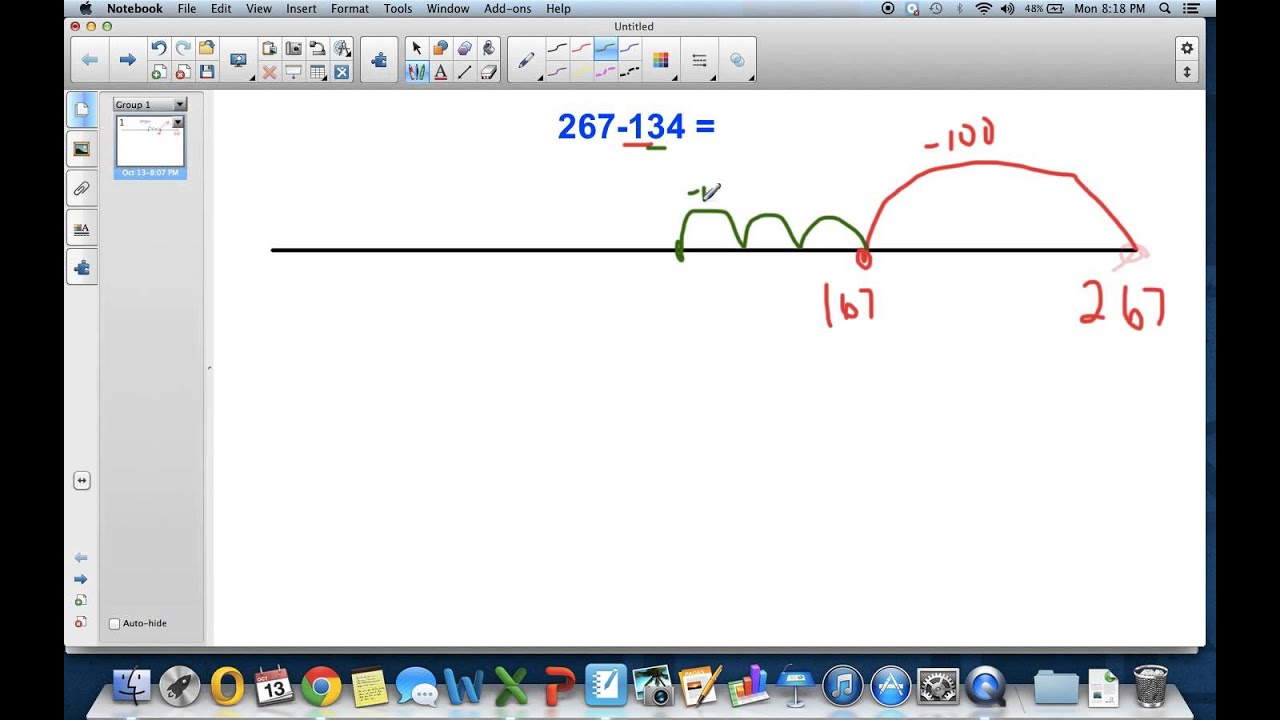Image resolution: width=1280 pixels, height=720 pixels.
Task: Open the transparency settings control
Action: click(737, 60)
